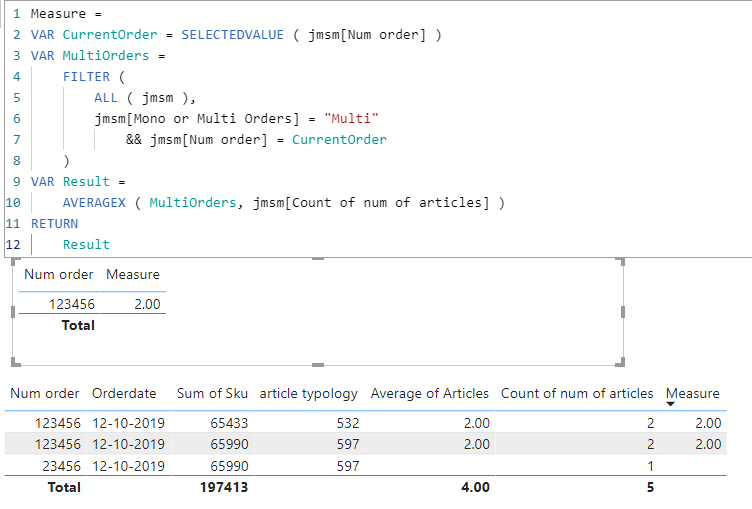Click Total row label in top visual
This screenshot has height=509, width=752.
click(78, 325)
